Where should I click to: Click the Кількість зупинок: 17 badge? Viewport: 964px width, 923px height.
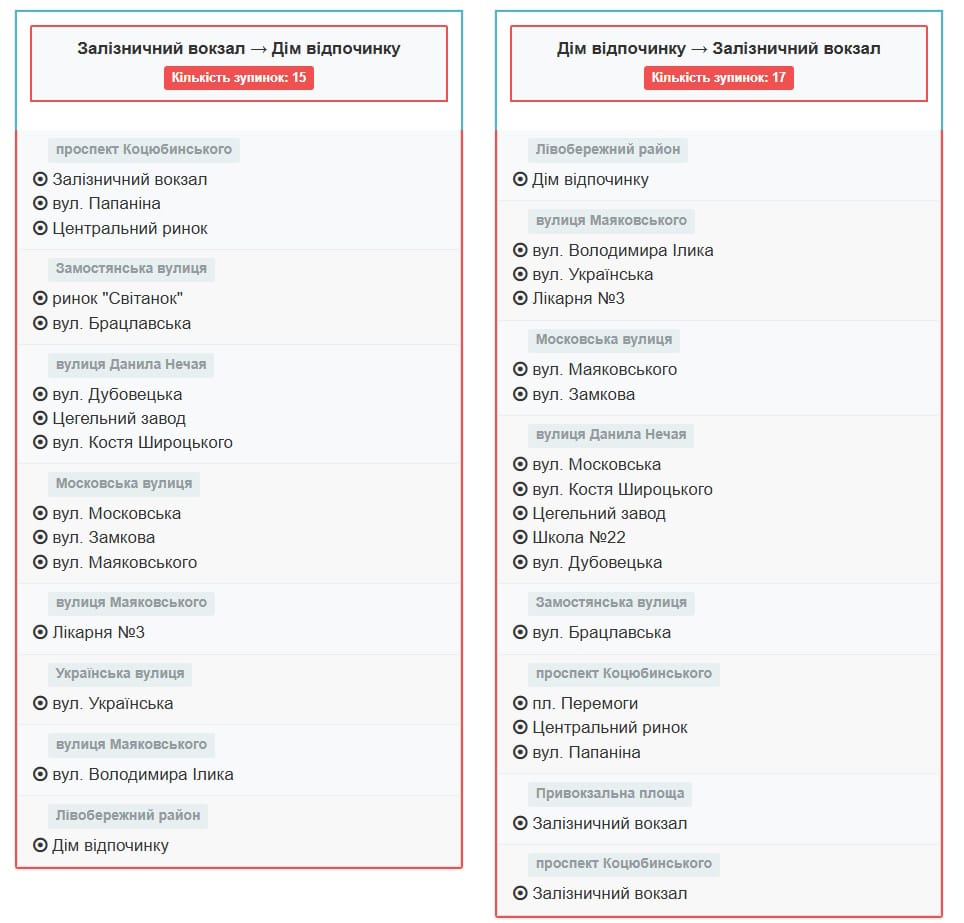tap(719, 78)
